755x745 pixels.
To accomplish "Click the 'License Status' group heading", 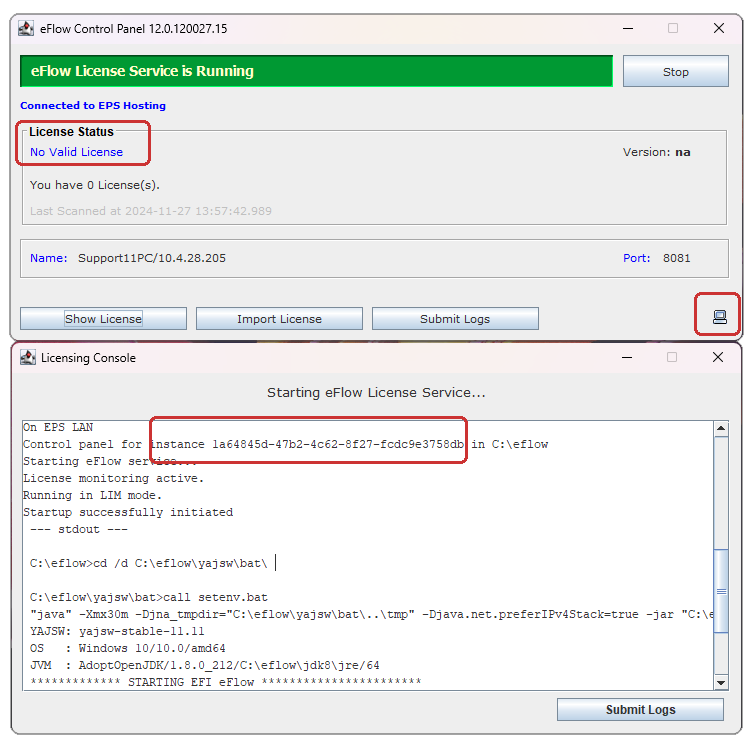I will click(71, 131).
